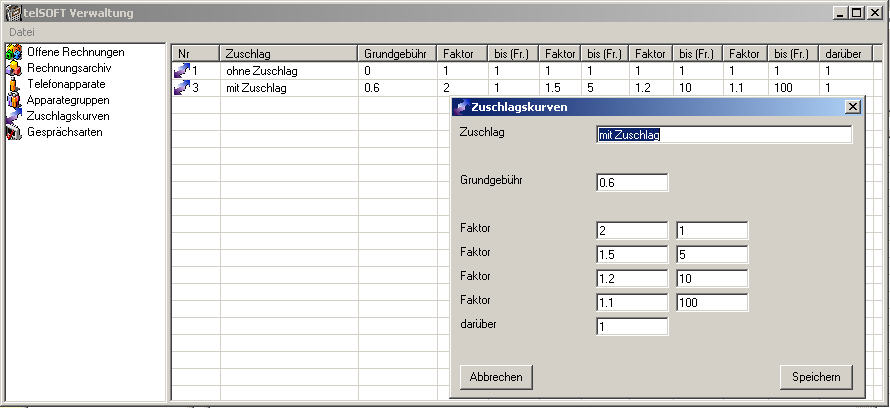Image resolution: width=890 pixels, height=408 pixels.
Task: Click the first Faktor column header
Action: (461, 54)
